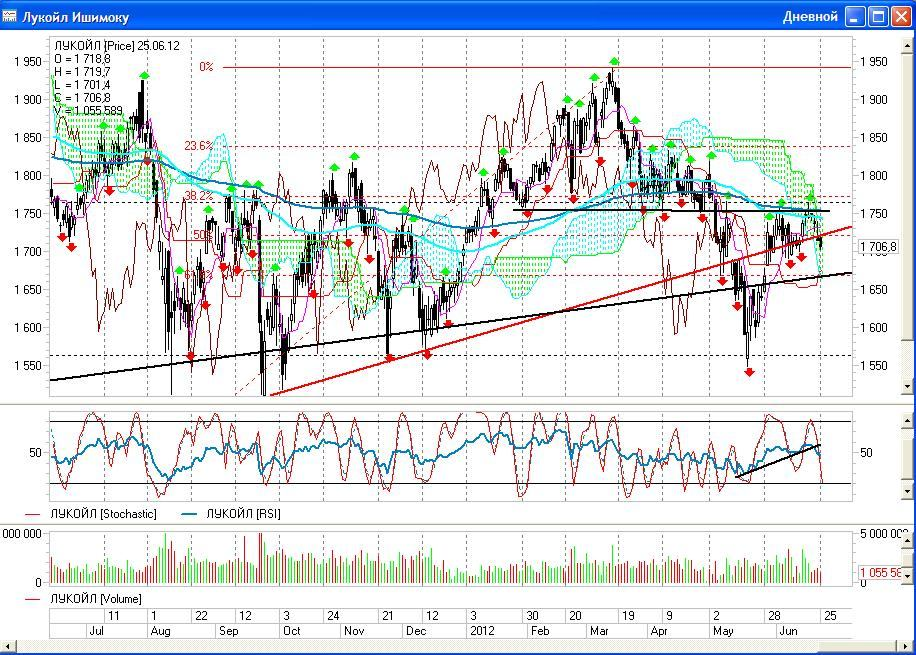916x655 pixels.
Task: Click the horizontal scrollbar left arrow
Action: (x=8, y=646)
